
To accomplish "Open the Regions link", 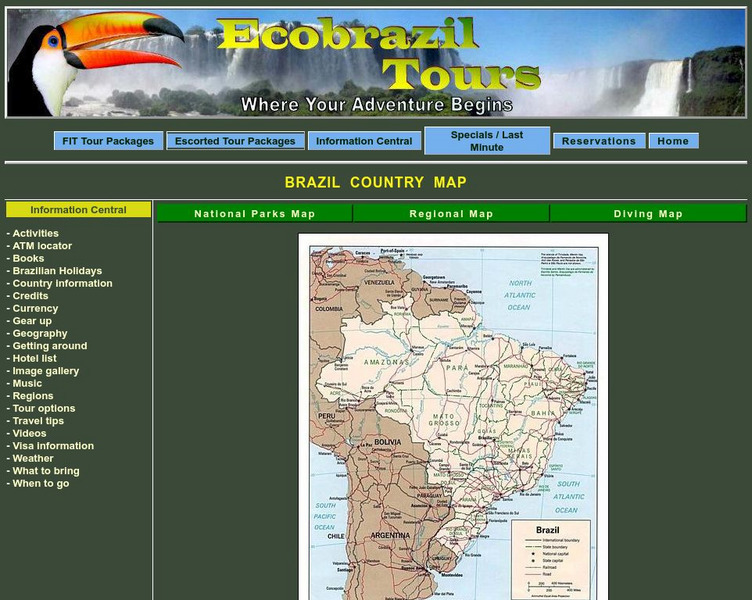I will click(33, 395).
